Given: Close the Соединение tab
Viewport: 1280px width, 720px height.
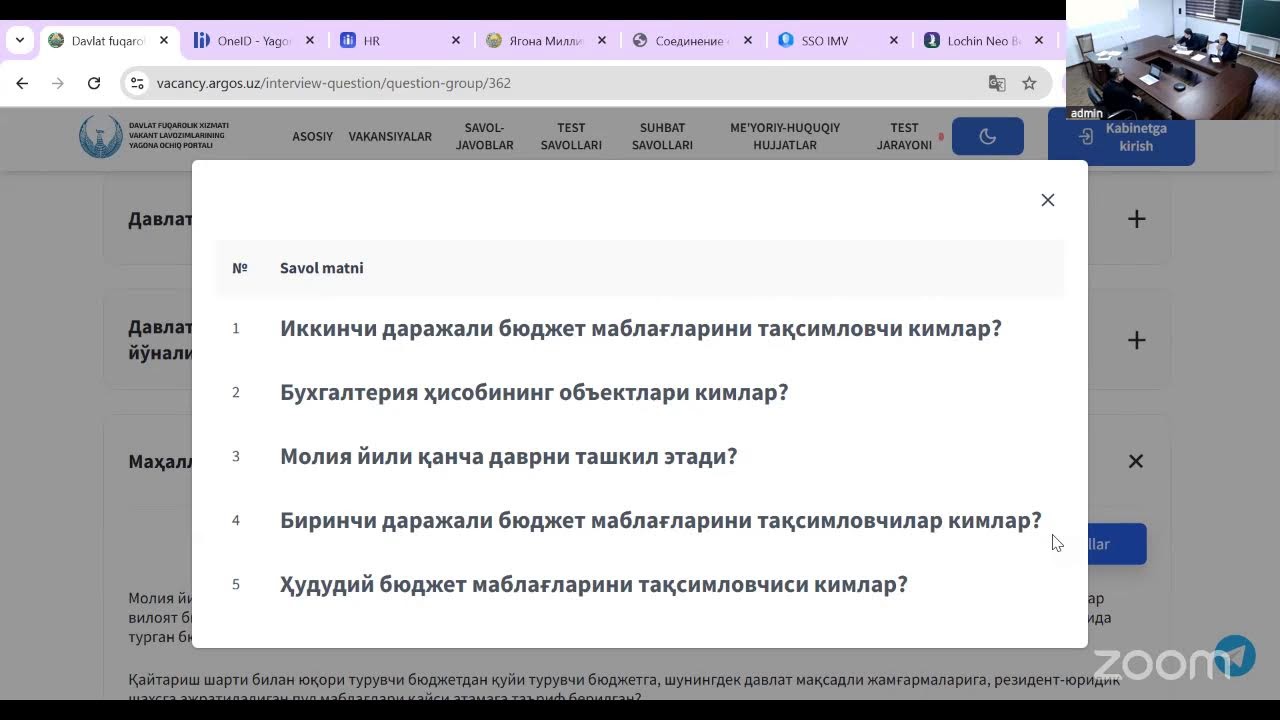Looking at the screenshot, I should coord(748,41).
